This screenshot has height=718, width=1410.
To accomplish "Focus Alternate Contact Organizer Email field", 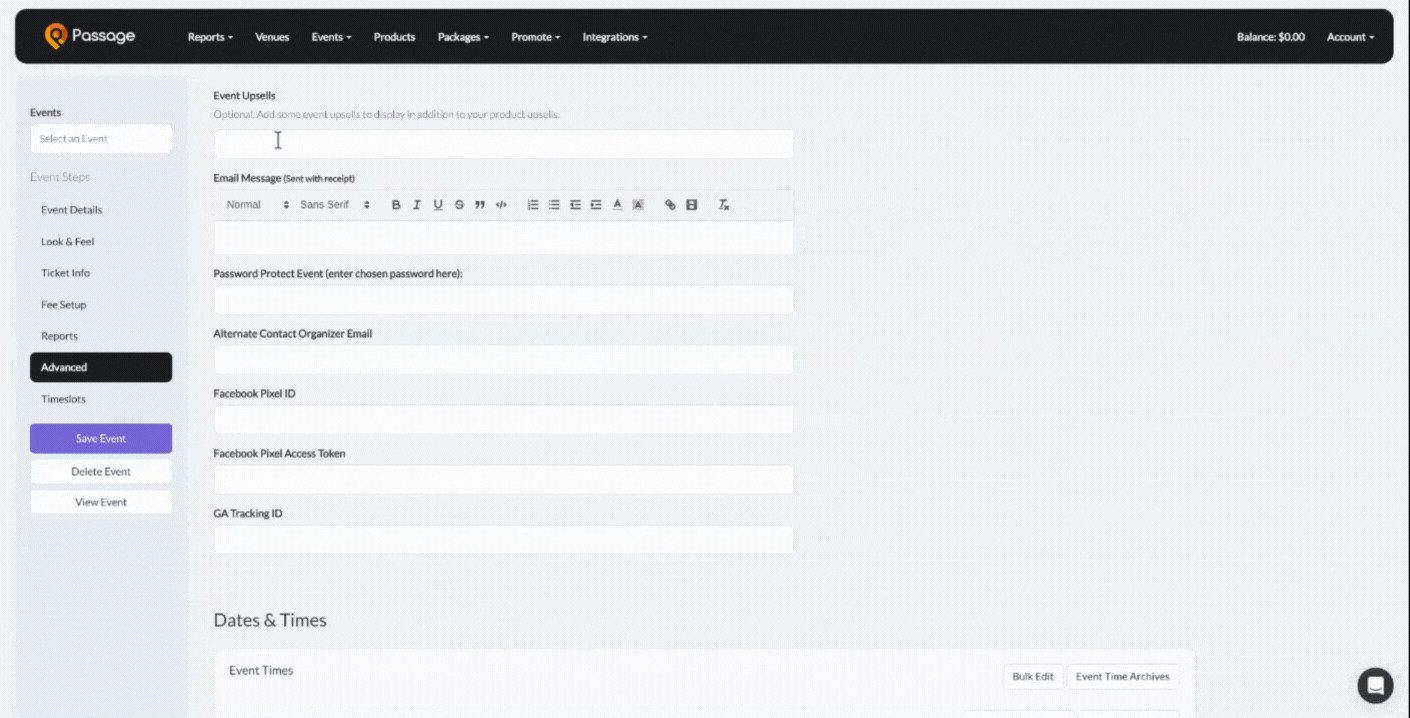I will point(503,360).
